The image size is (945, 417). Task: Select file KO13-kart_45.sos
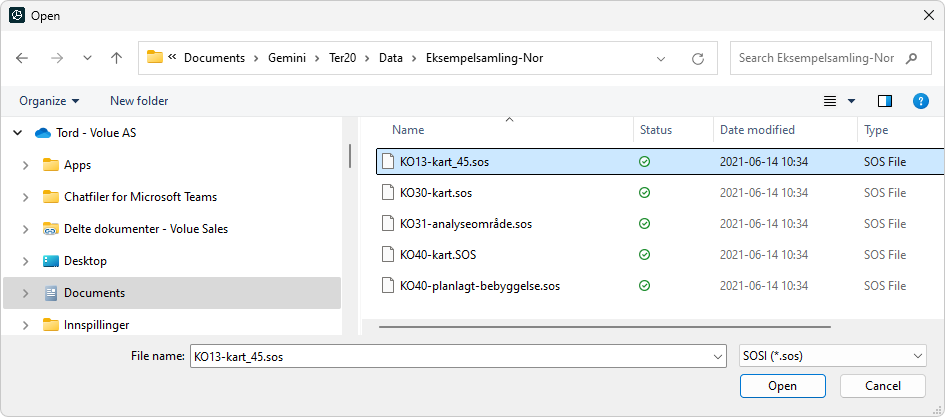pos(660,162)
